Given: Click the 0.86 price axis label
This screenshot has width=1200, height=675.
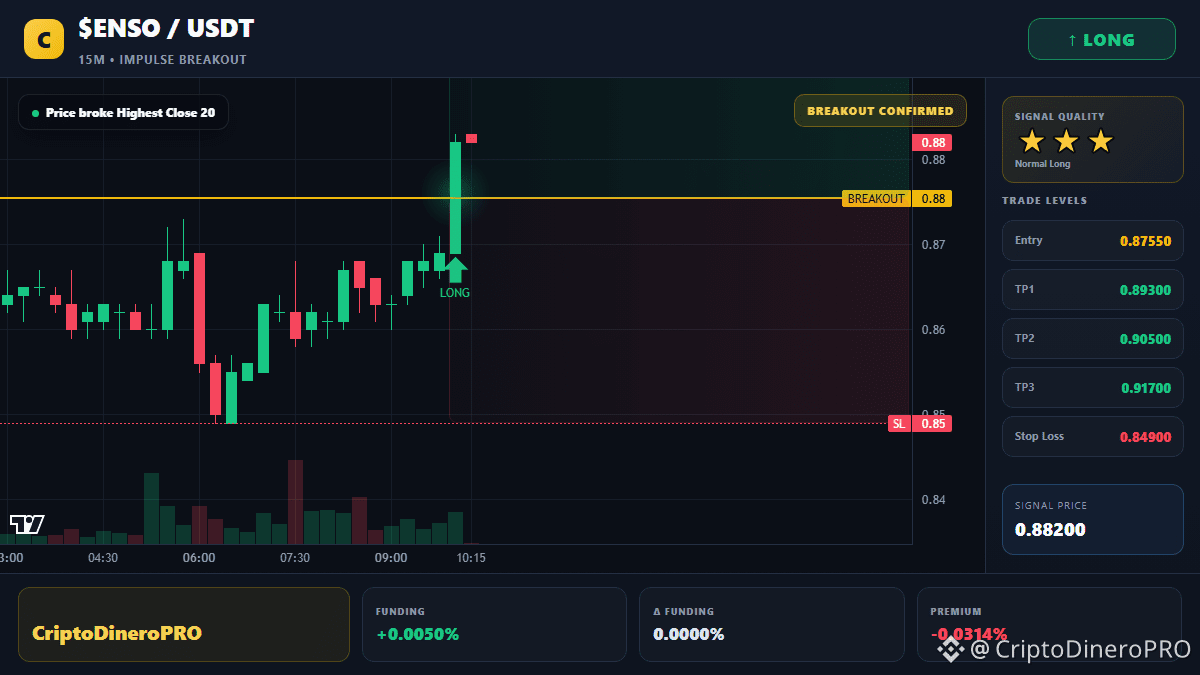Looking at the screenshot, I should (933, 330).
